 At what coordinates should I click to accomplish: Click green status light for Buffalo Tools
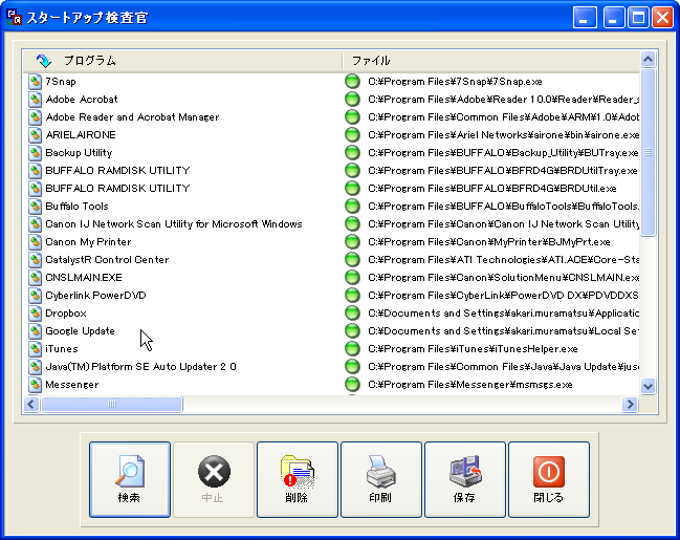(x=353, y=206)
